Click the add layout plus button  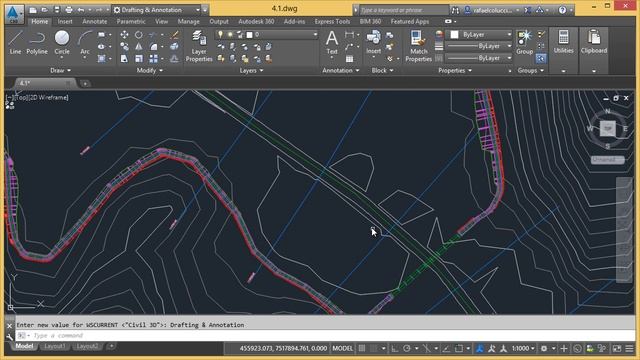click(111, 346)
